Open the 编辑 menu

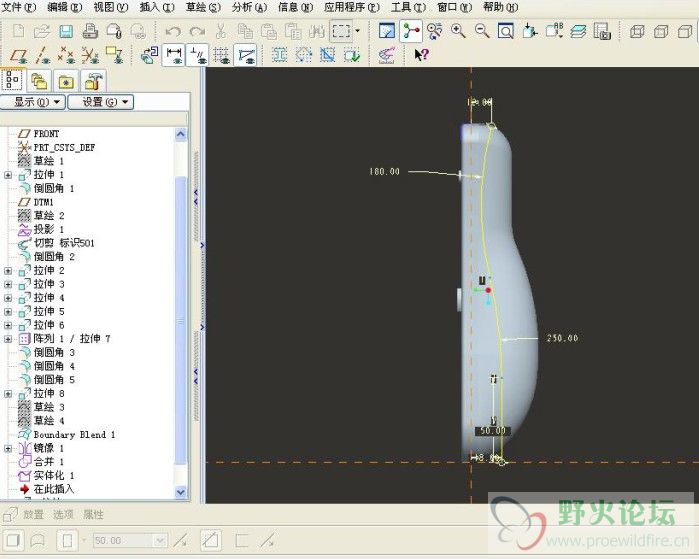pyautogui.click(x=65, y=7)
